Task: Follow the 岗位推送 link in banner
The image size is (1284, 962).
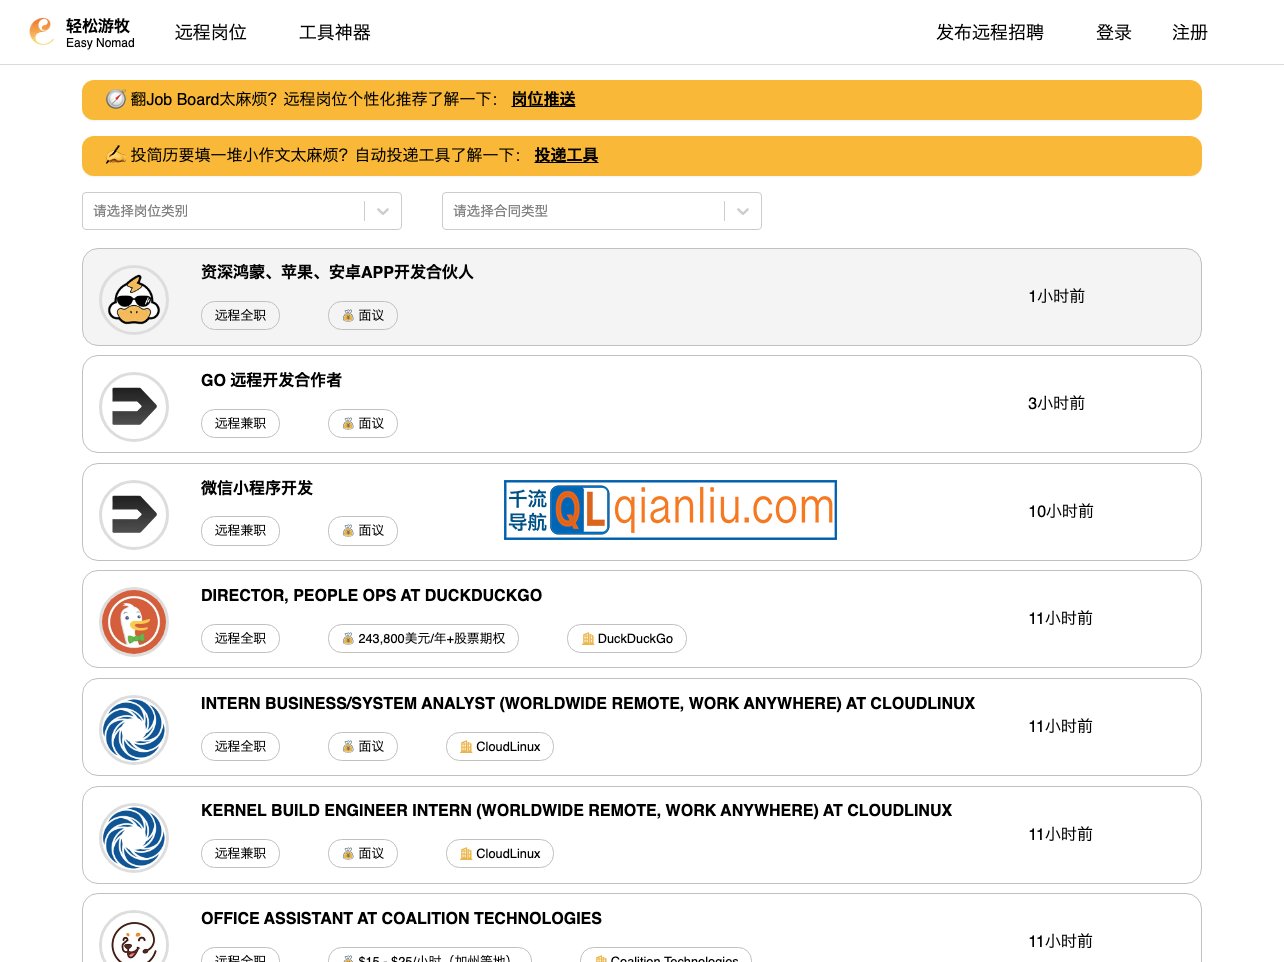Action: 543,99
